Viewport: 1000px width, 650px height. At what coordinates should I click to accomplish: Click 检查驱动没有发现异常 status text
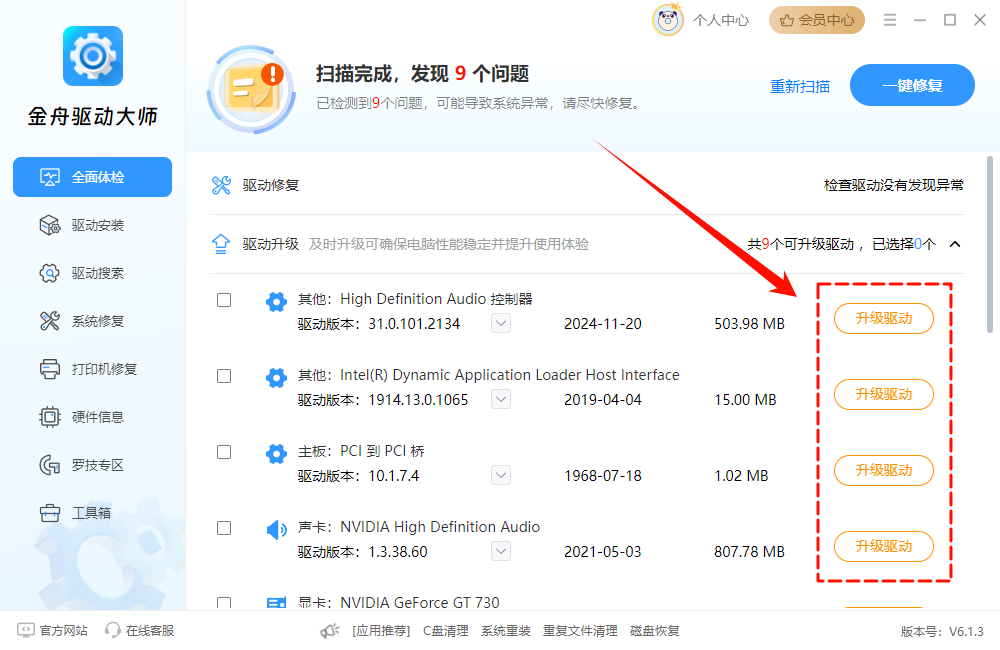tap(893, 186)
